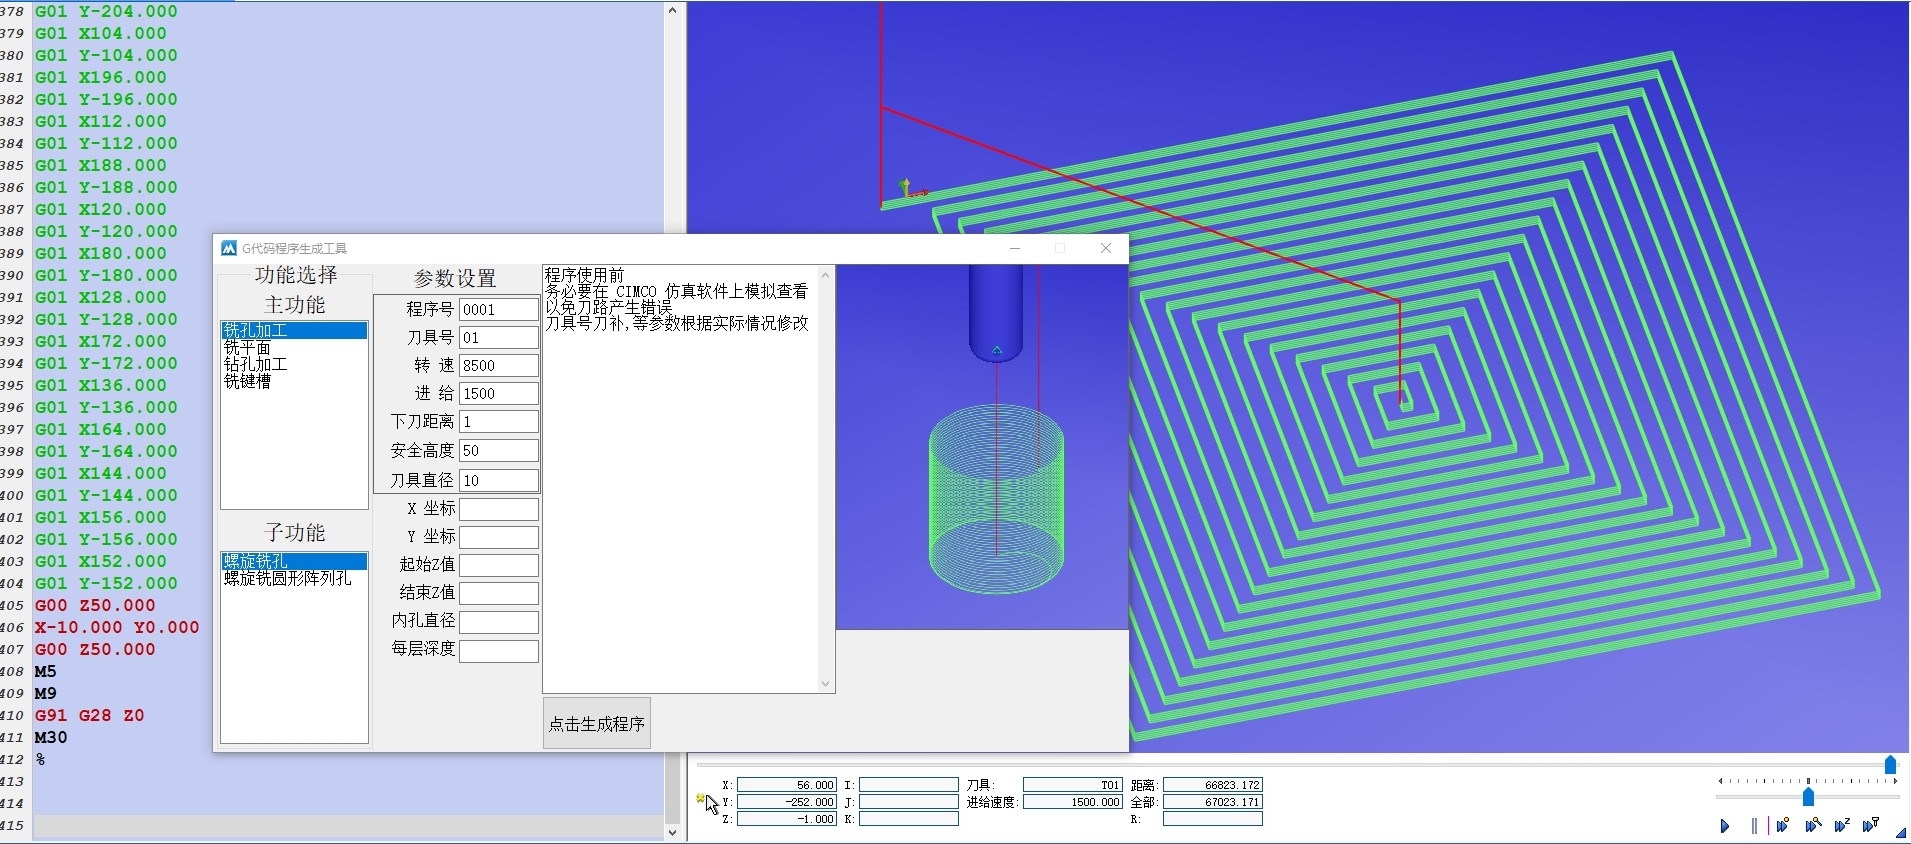Click the 进给 input field showing 1500
This screenshot has height=844, width=1911.
[x=499, y=394]
